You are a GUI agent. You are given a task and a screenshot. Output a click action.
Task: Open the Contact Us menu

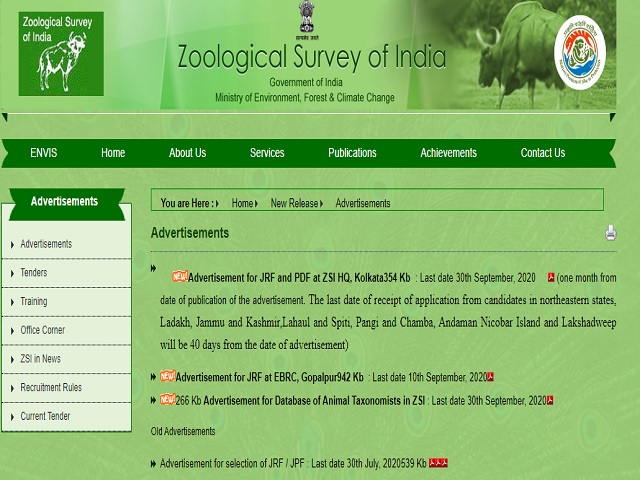tap(543, 153)
